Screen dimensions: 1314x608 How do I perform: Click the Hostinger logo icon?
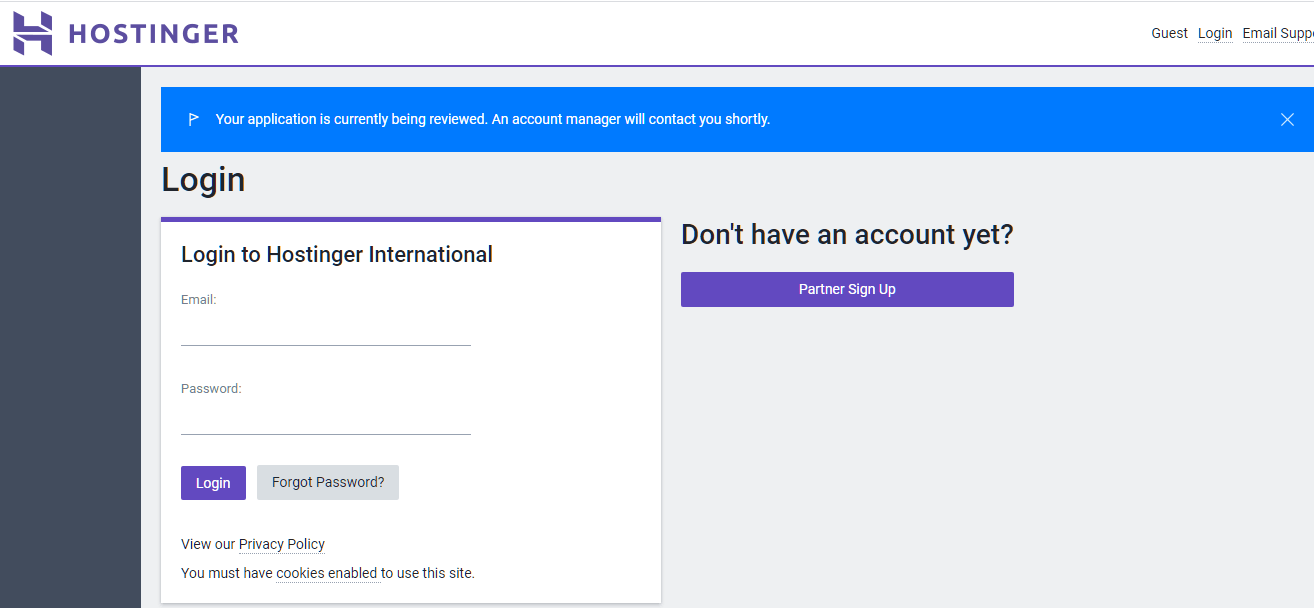tap(32, 33)
